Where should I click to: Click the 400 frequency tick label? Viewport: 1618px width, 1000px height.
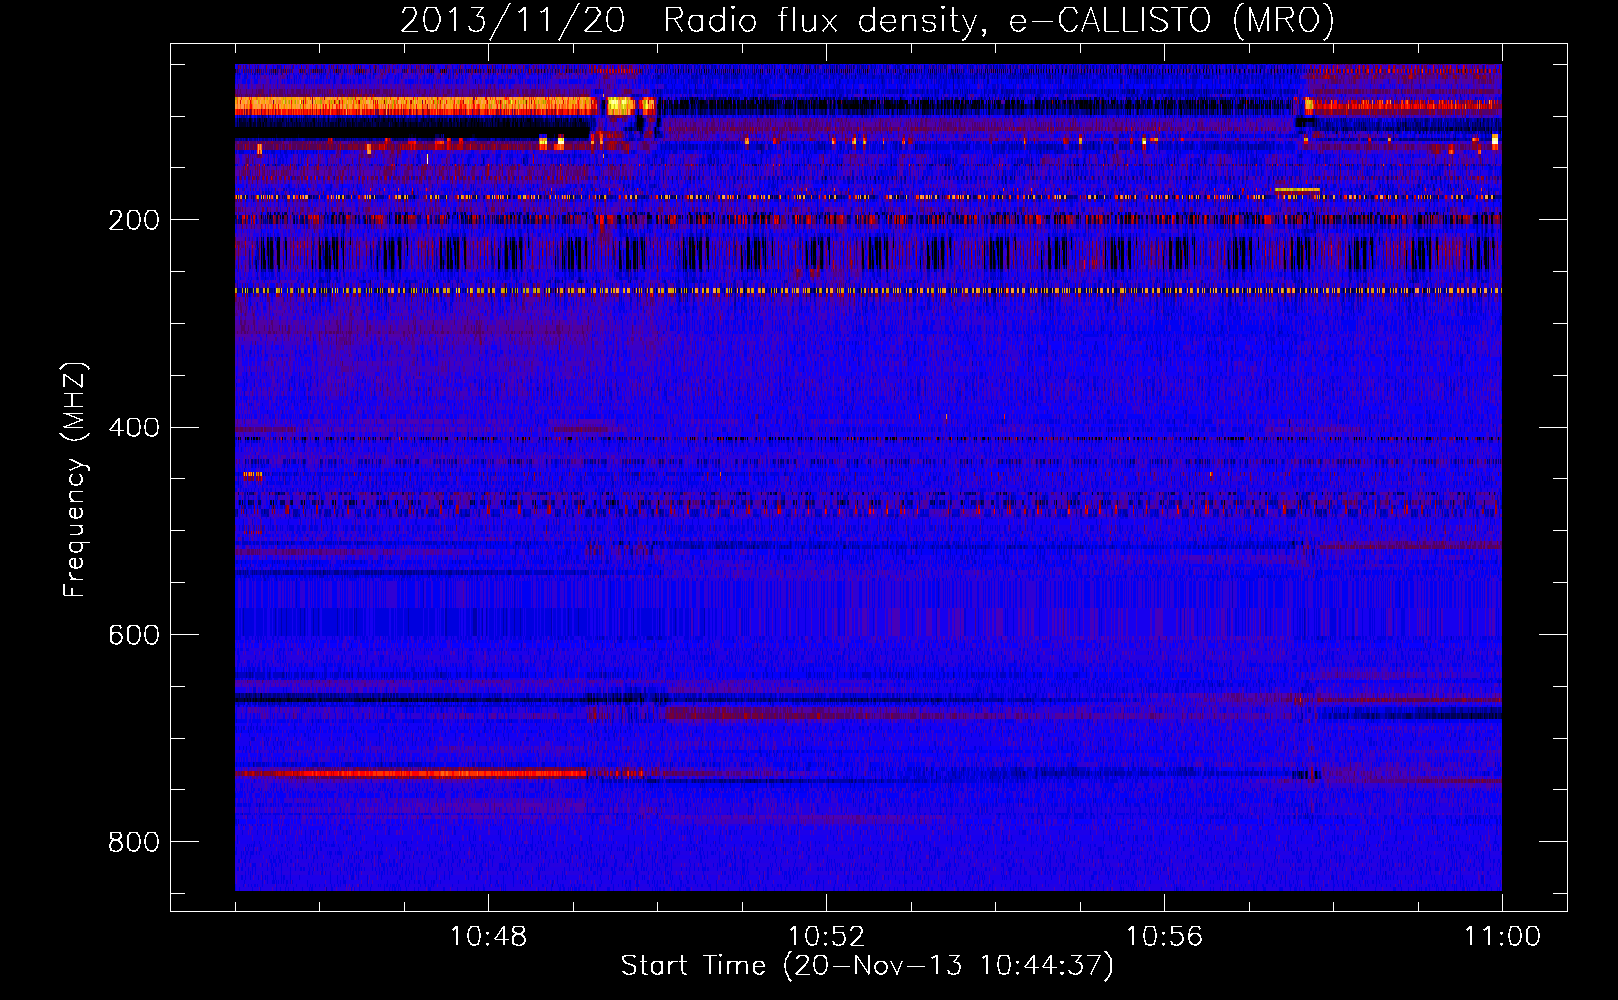134,428
